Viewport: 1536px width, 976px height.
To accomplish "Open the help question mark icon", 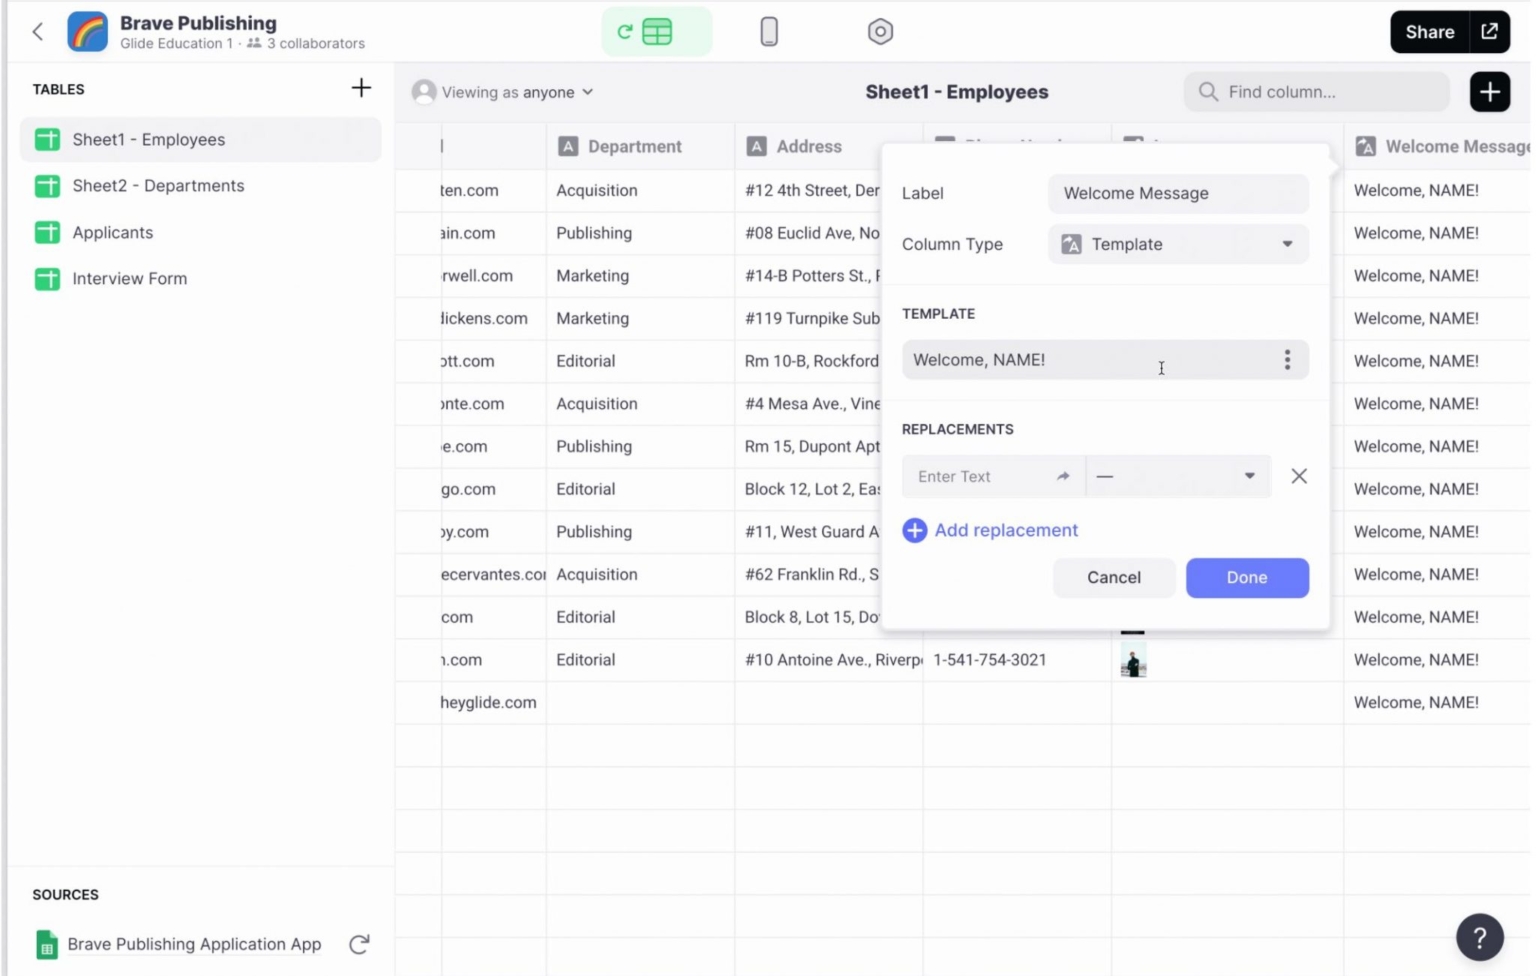I will coord(1479,937).
